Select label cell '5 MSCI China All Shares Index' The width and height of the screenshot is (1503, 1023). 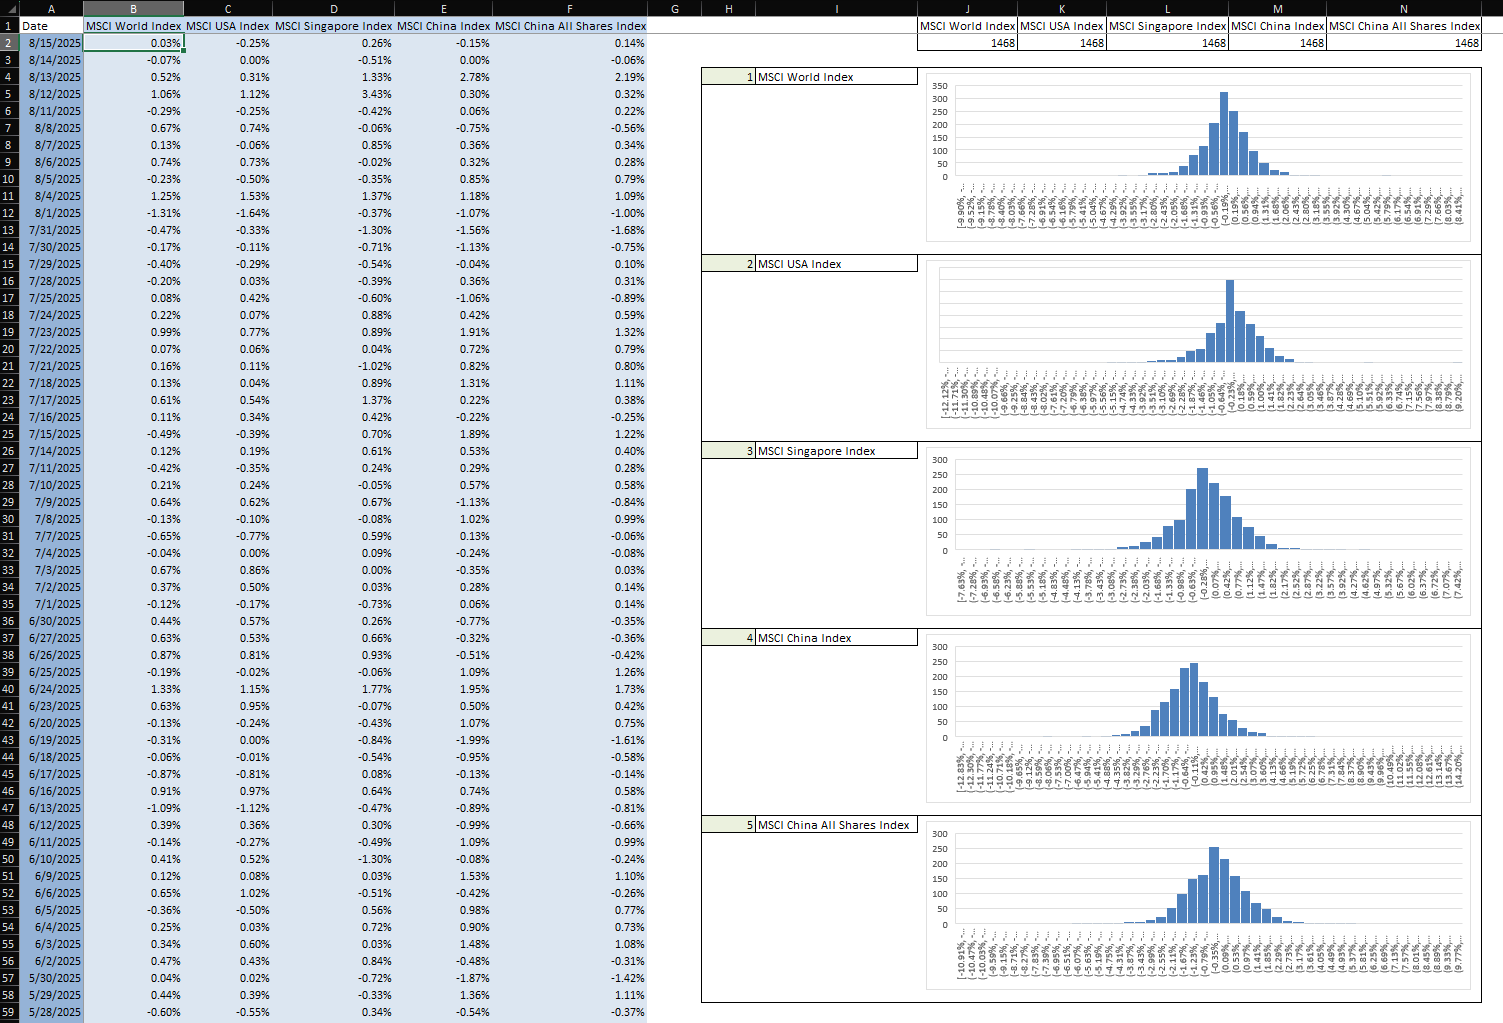coord(809,825)
